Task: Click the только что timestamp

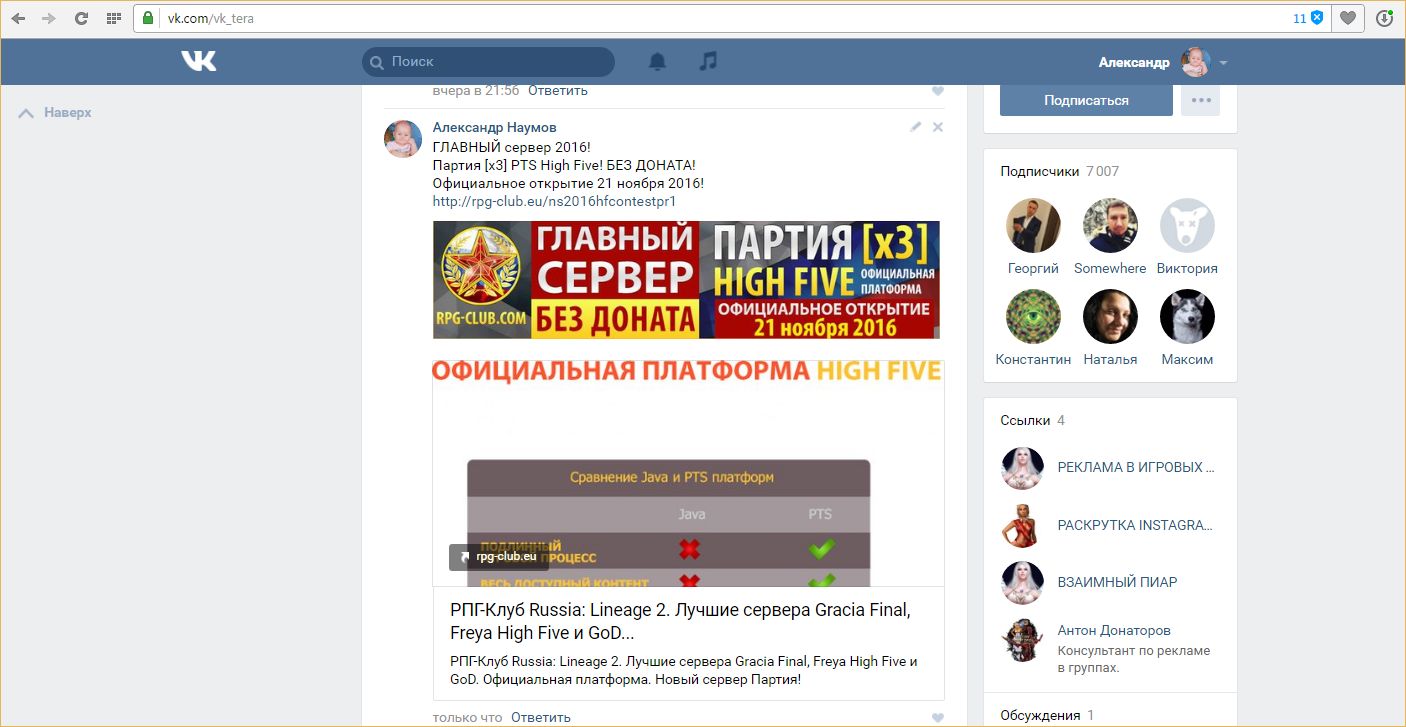Action: coord(468,717)
